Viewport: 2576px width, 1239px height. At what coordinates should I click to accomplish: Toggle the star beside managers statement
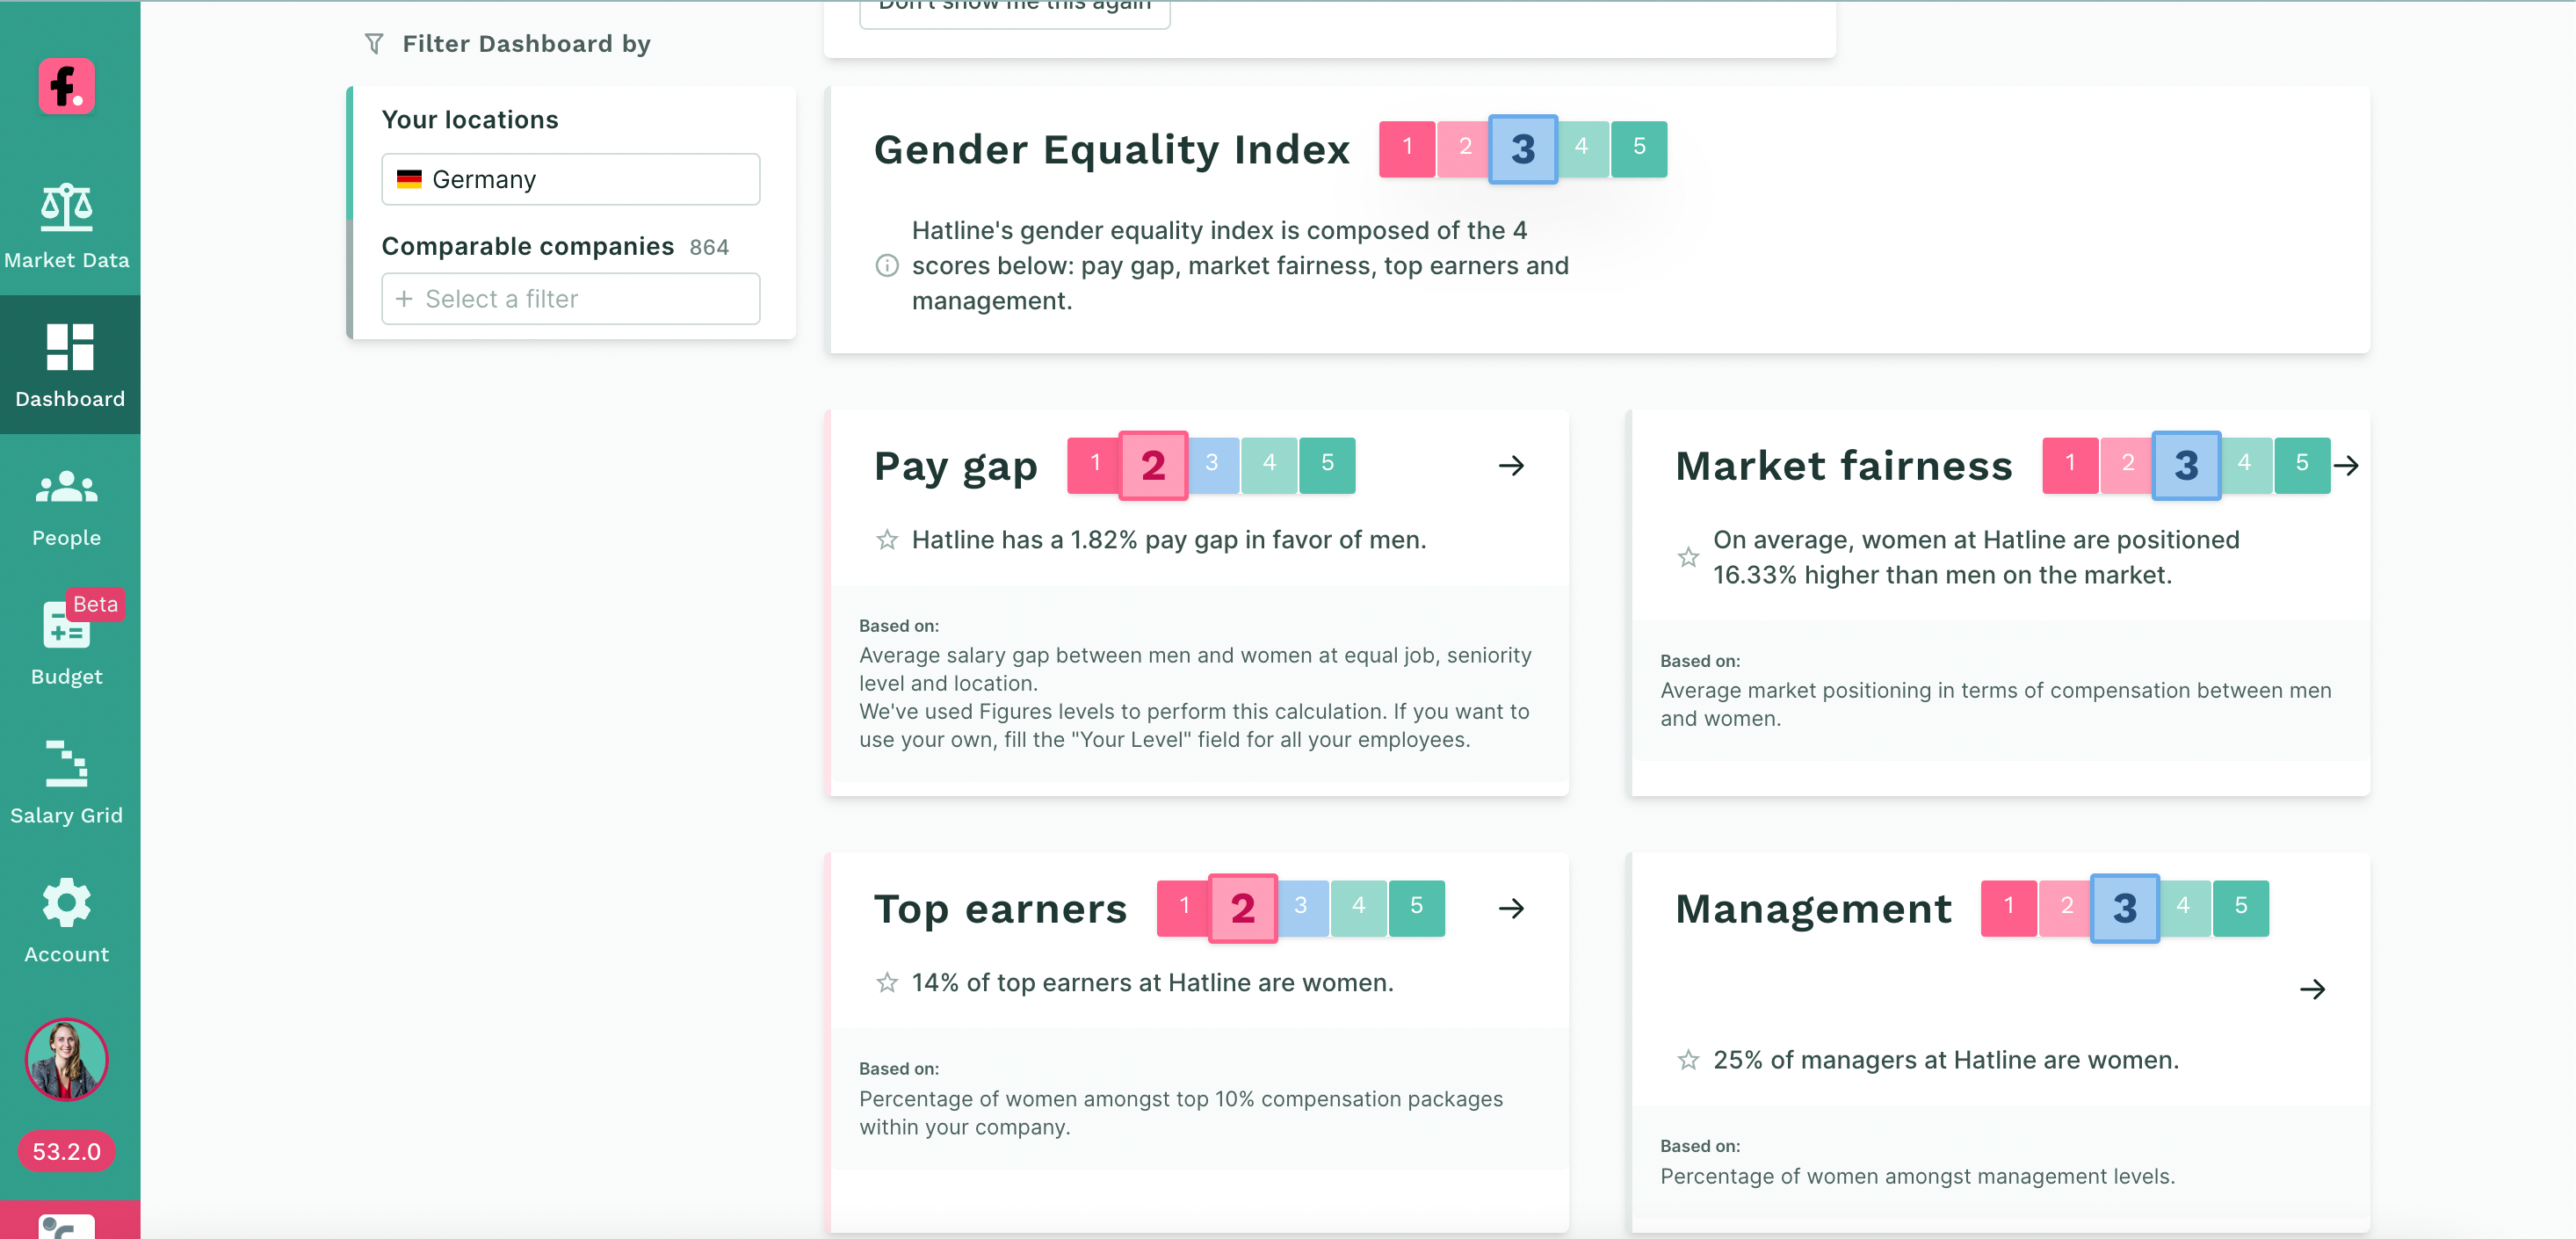1688,1060
